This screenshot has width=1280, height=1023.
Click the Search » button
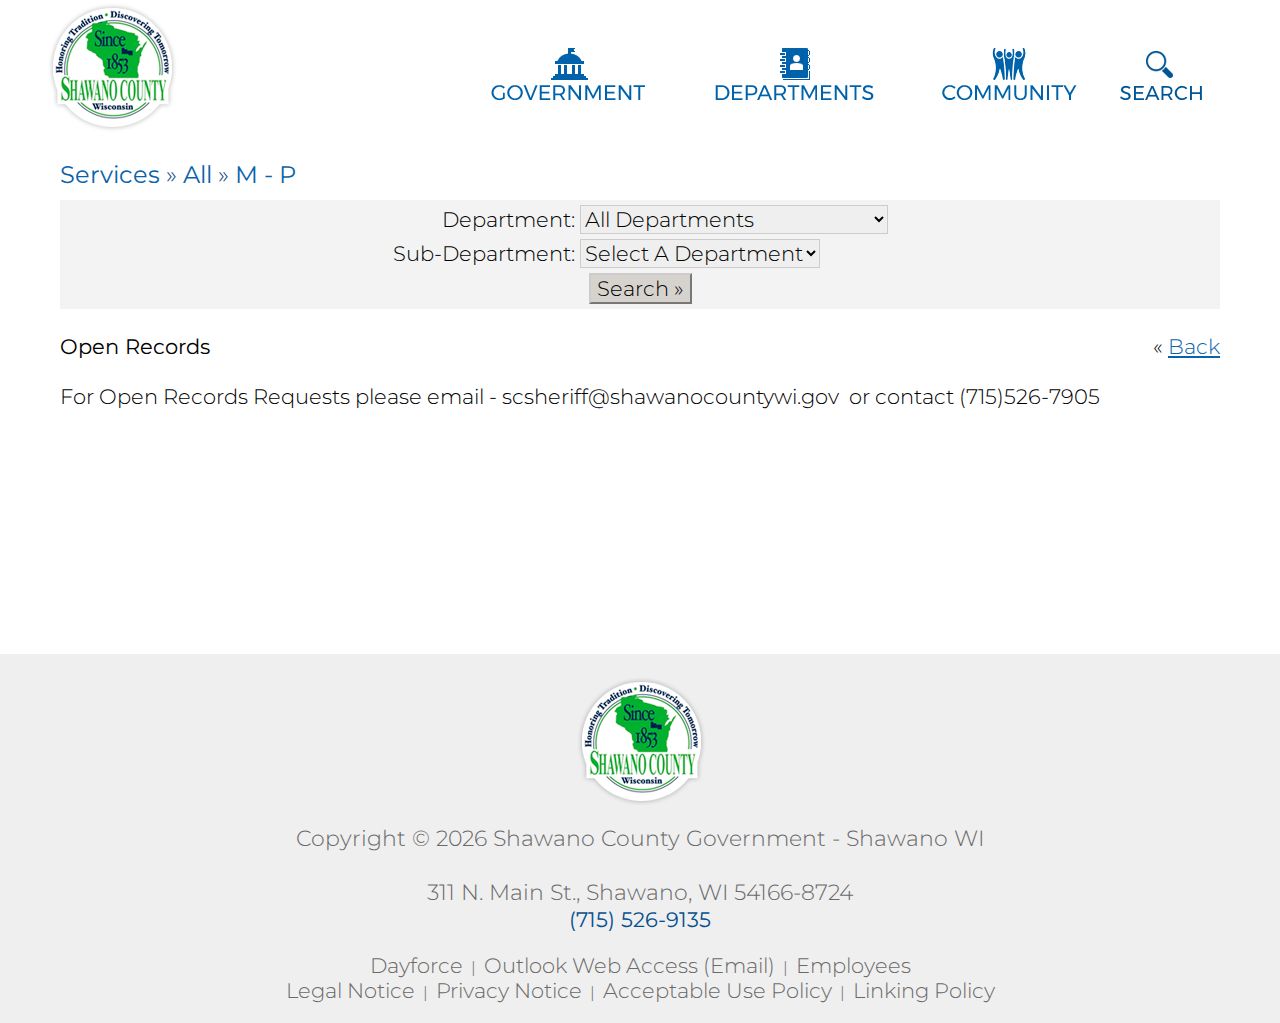tap(640, 289)
